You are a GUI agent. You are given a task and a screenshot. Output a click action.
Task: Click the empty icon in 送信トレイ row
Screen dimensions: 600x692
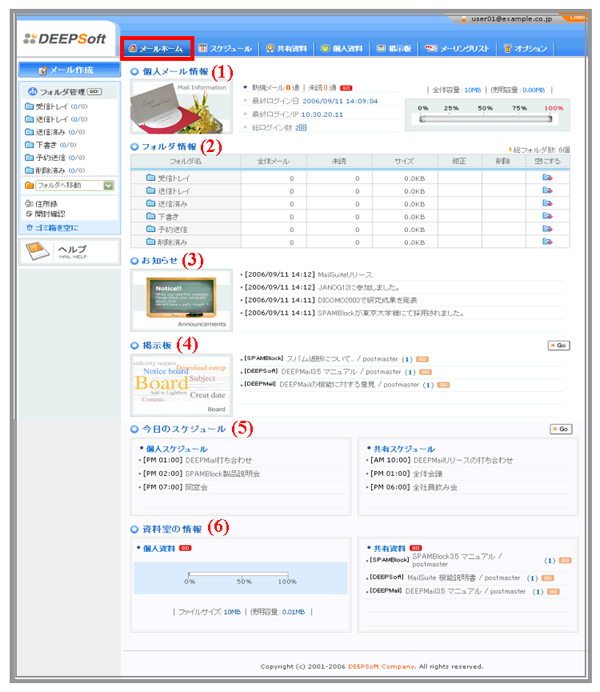547,190
